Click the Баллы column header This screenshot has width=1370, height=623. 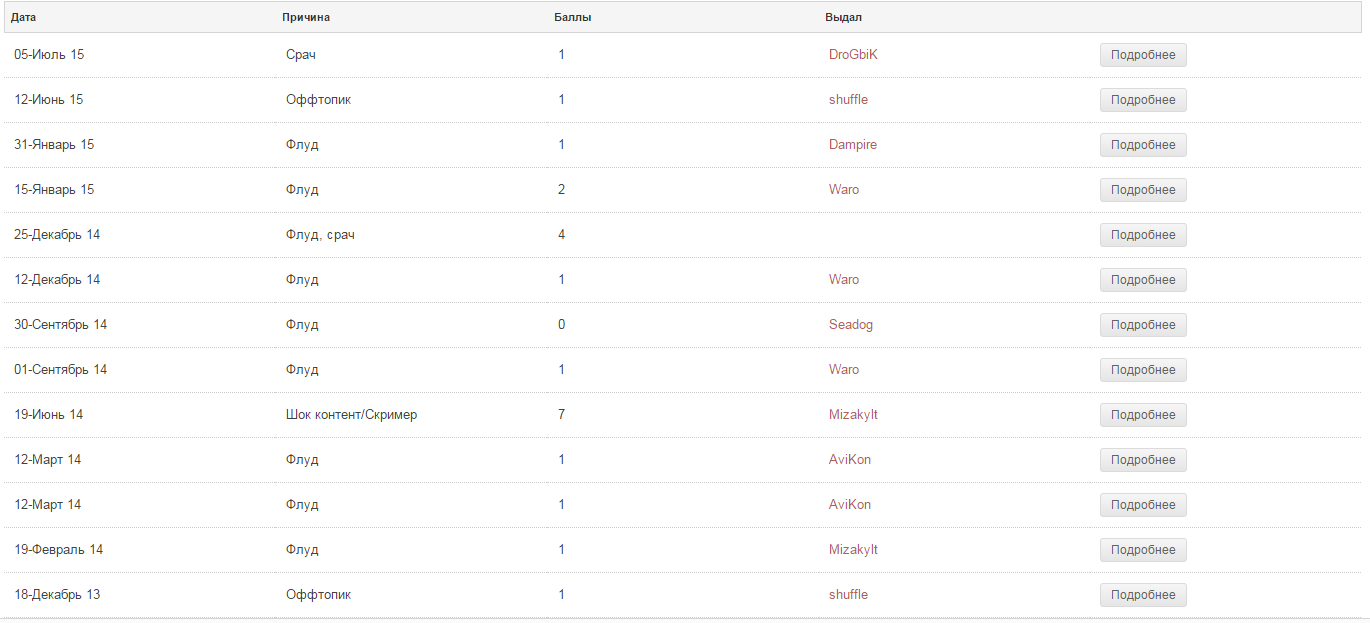pyautogui.click(x=572, y=17)
